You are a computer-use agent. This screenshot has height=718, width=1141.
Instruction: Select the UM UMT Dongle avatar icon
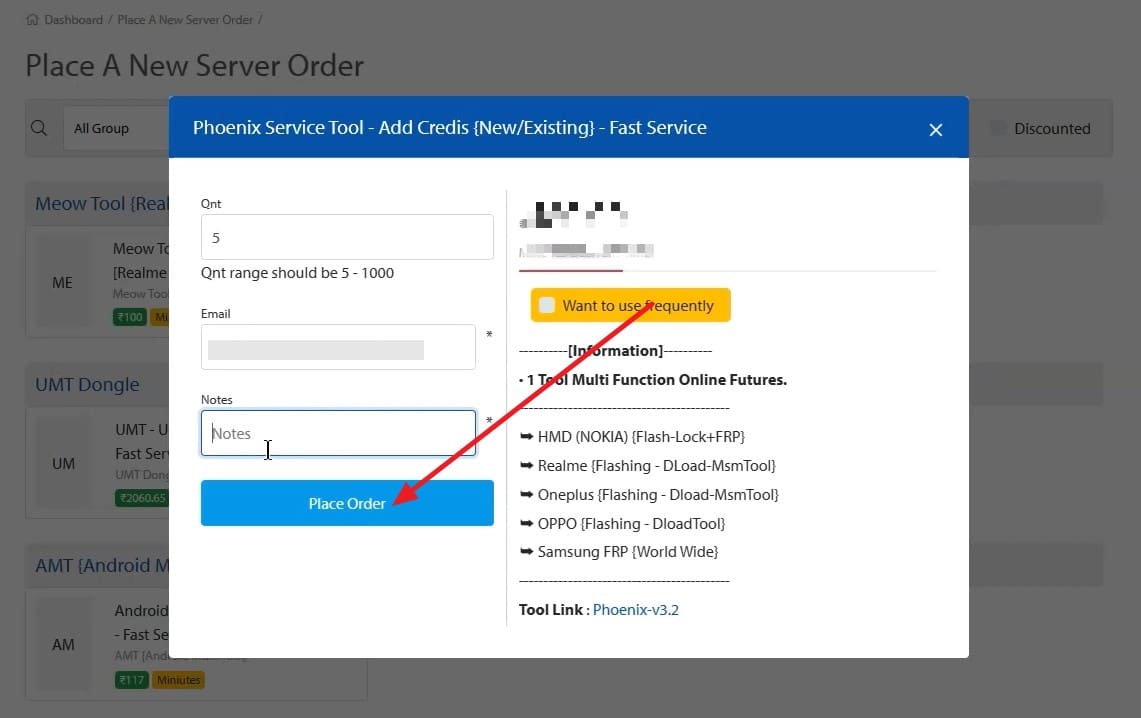(63, 463)
